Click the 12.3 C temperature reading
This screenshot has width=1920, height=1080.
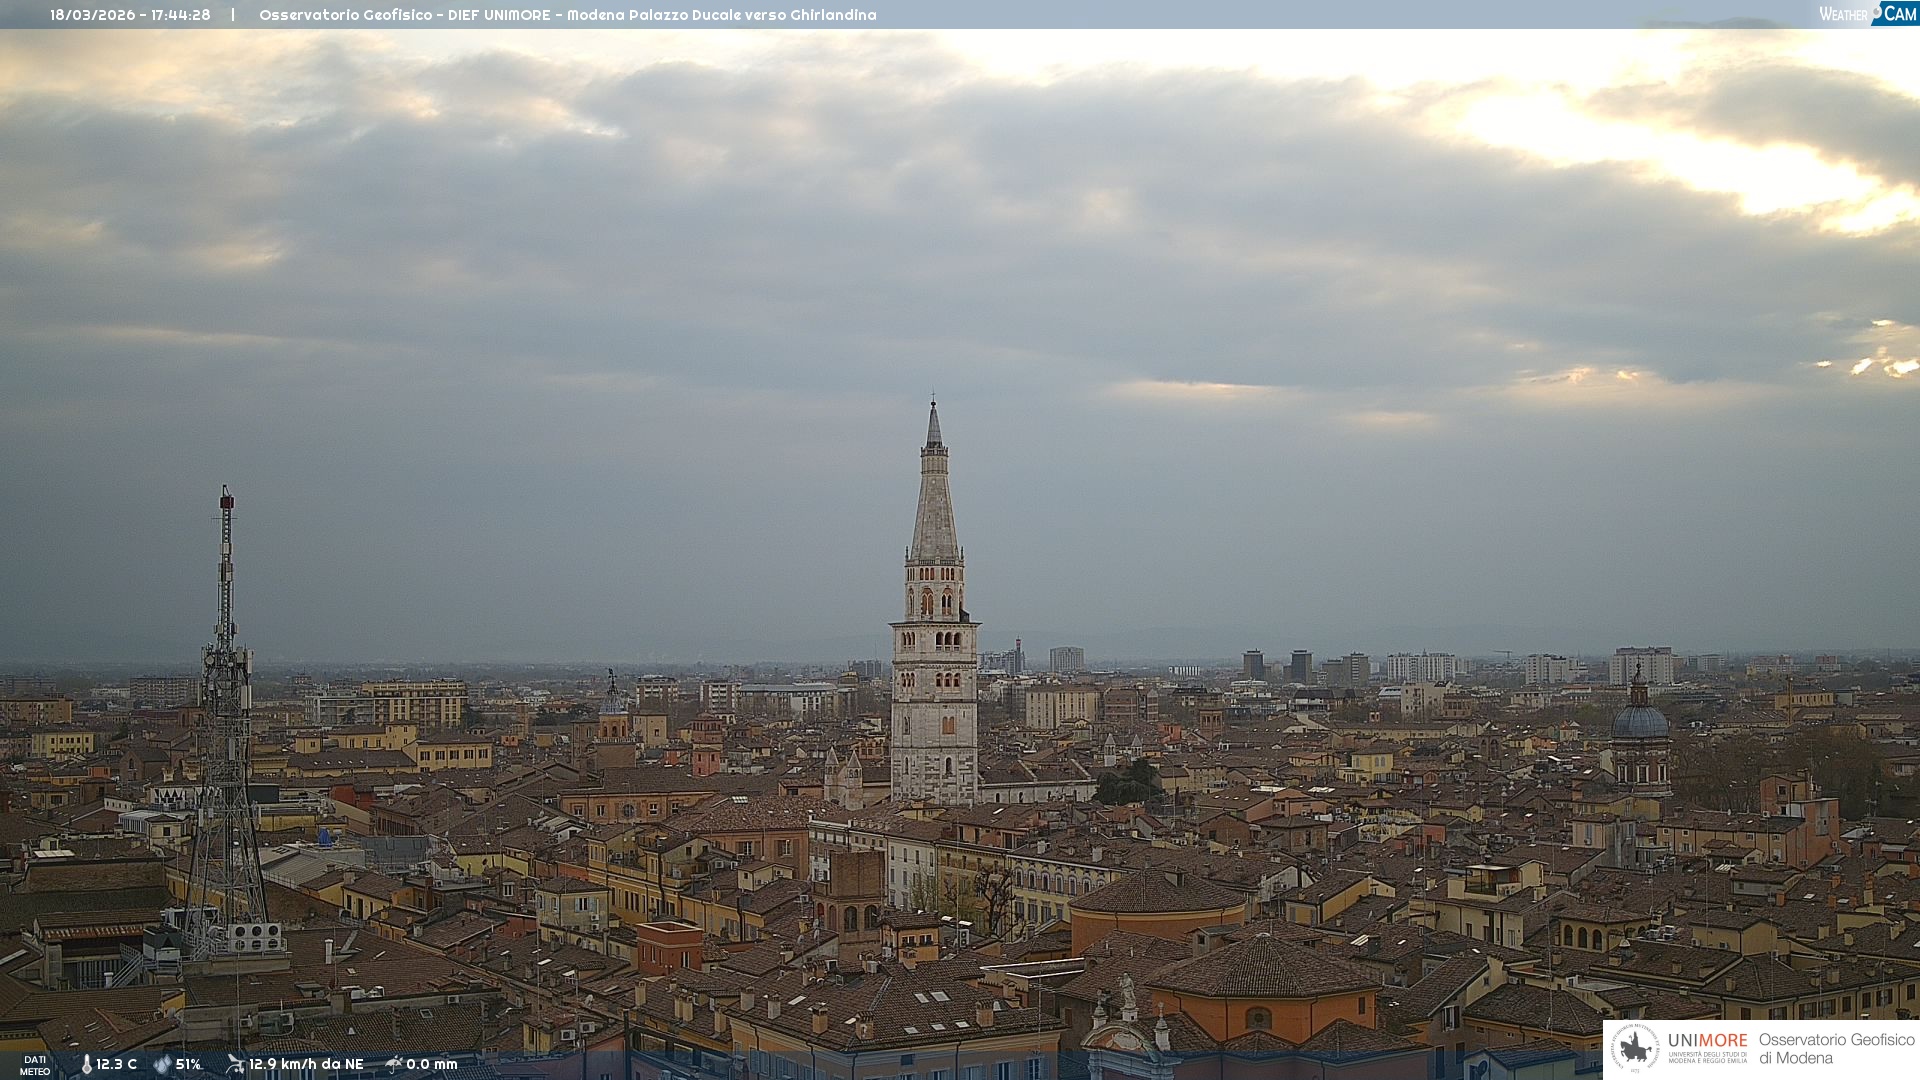pyautogui.click(x=117, y=1065)
